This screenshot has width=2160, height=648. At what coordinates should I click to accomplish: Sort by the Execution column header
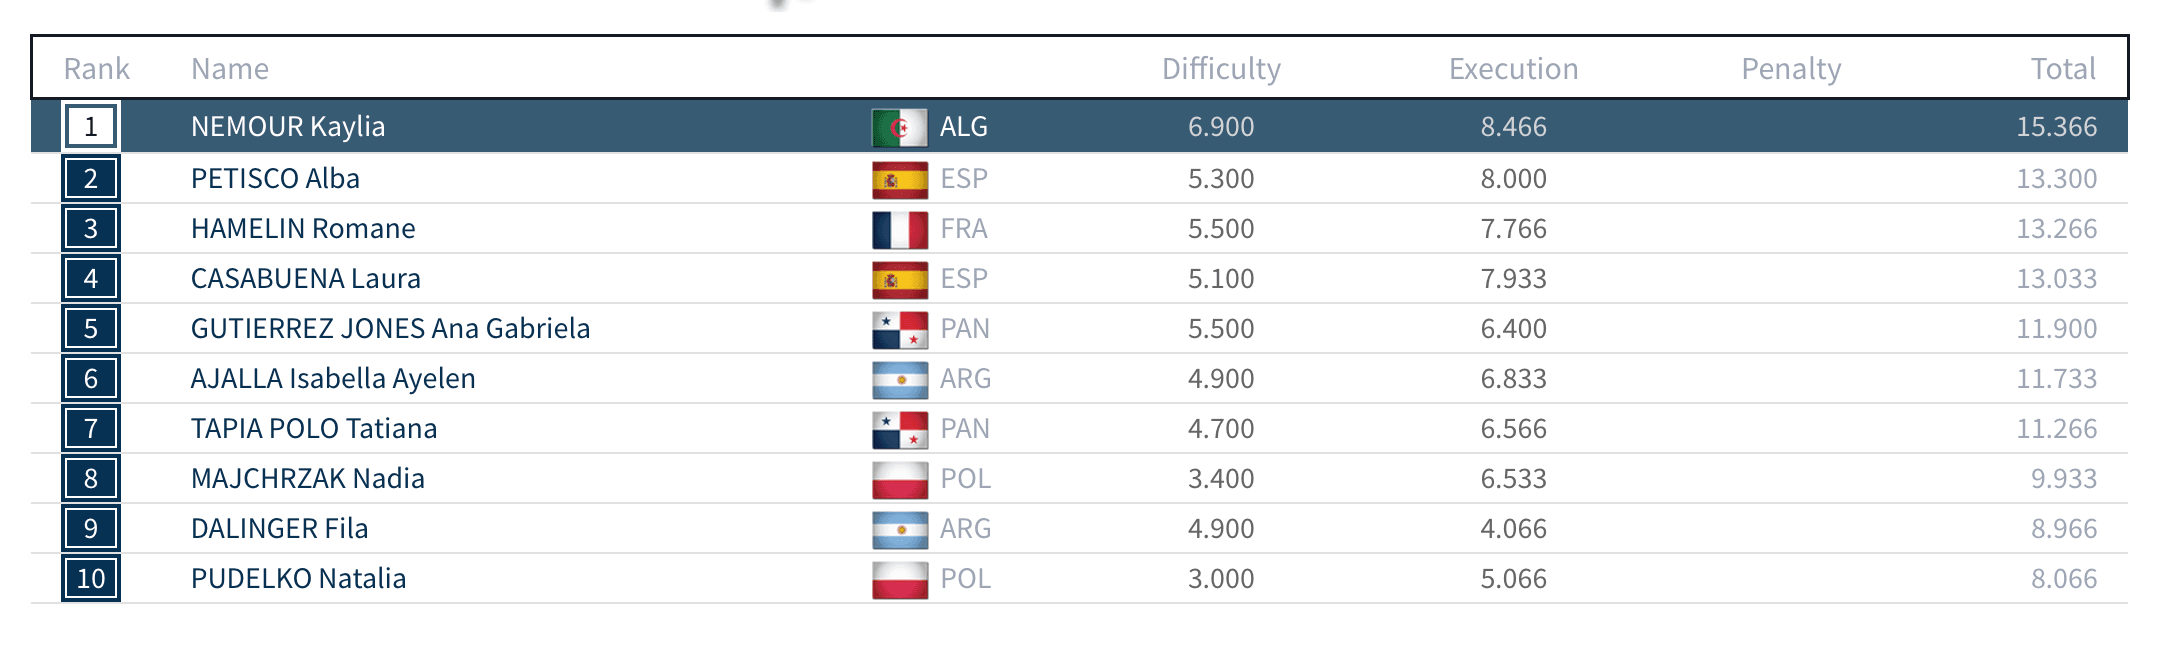1514,69
